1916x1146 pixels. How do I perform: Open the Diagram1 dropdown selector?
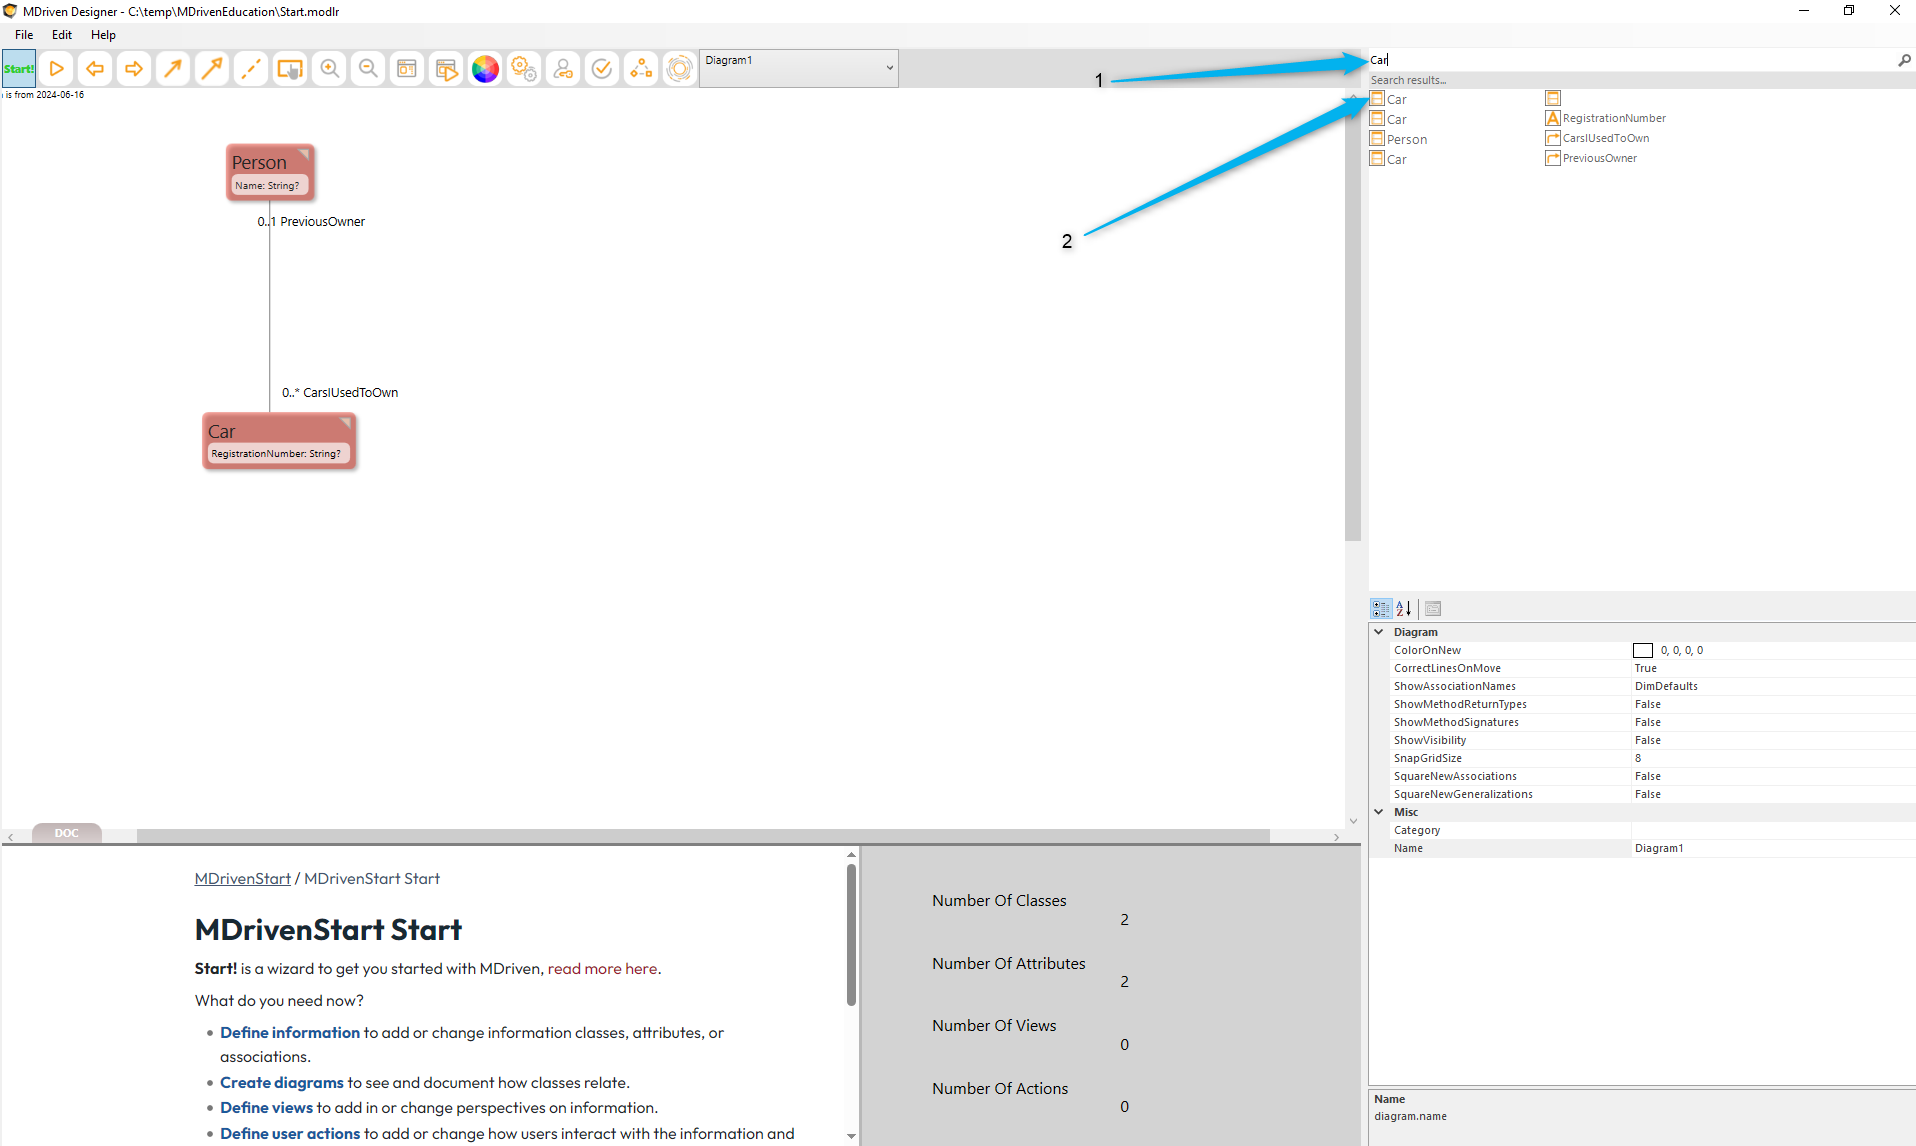click(798, 68)
